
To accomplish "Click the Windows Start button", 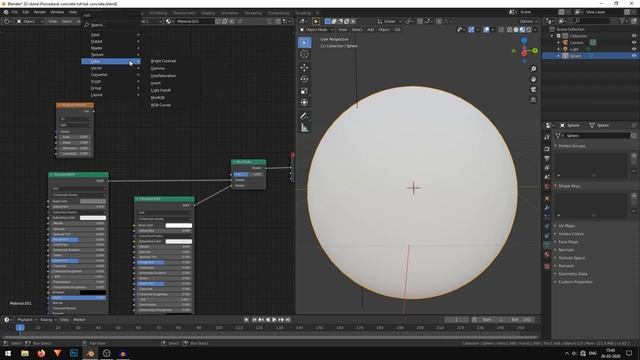I will pos(8,353).
